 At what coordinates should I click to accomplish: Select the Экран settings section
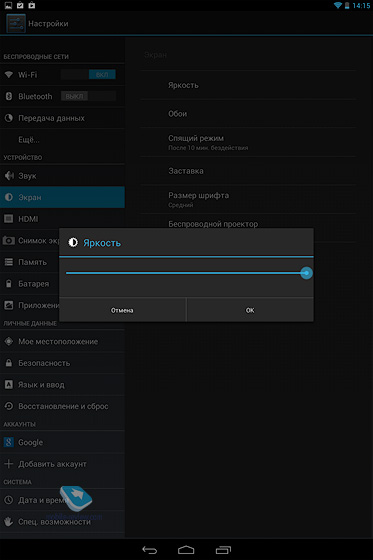tap(62, 197)
